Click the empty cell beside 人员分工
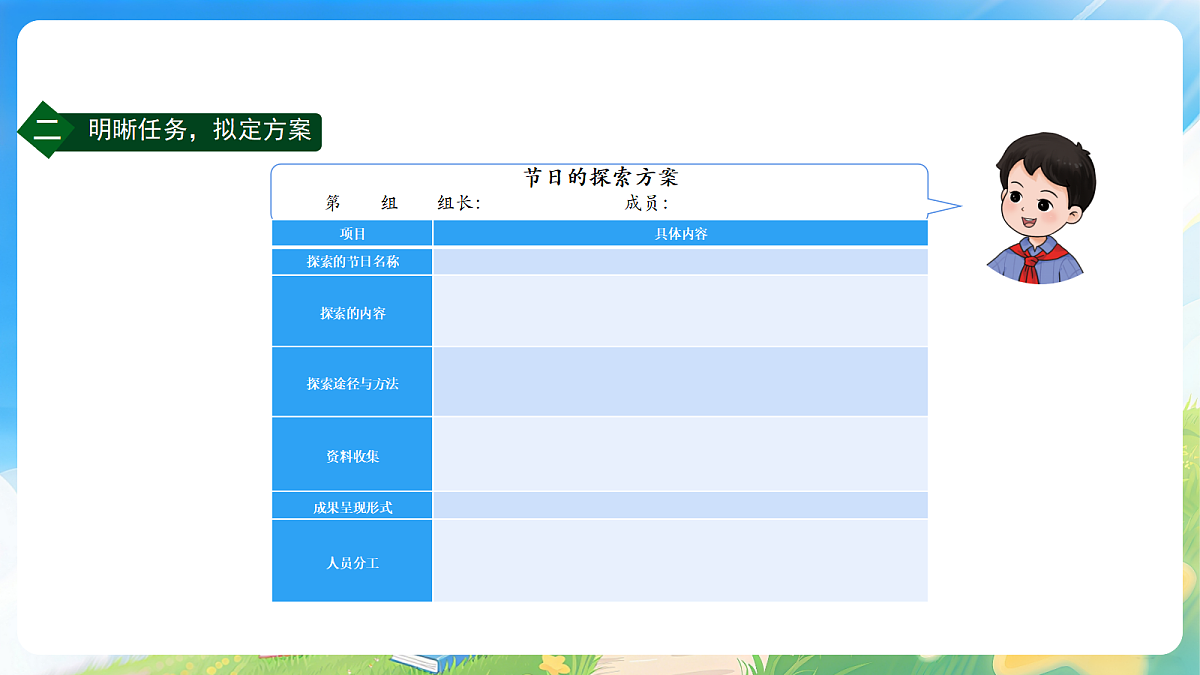1200x675 pixels. (x=680, y=562)
